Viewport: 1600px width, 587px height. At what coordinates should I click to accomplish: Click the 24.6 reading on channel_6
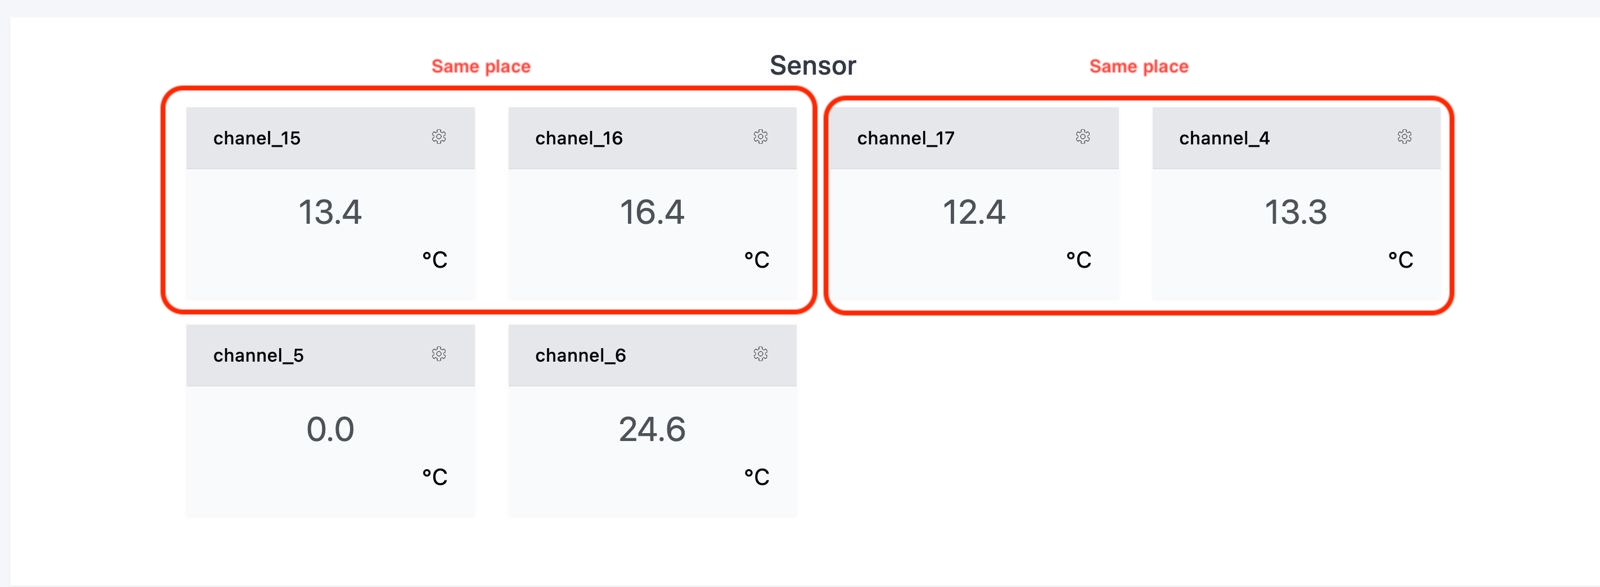[x=652, y=429]
